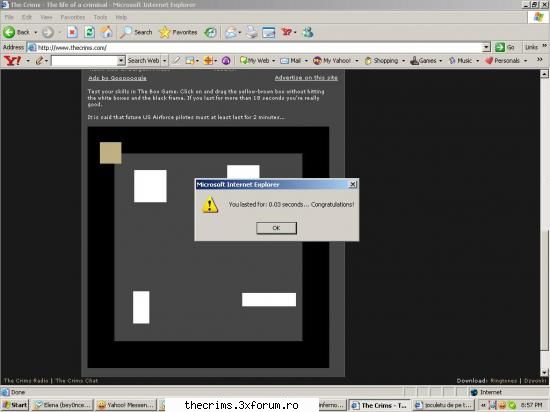This screenshot has width=550, height=412.
Task: Click the Search magnifier icon
Action: (x=126, y=32)
